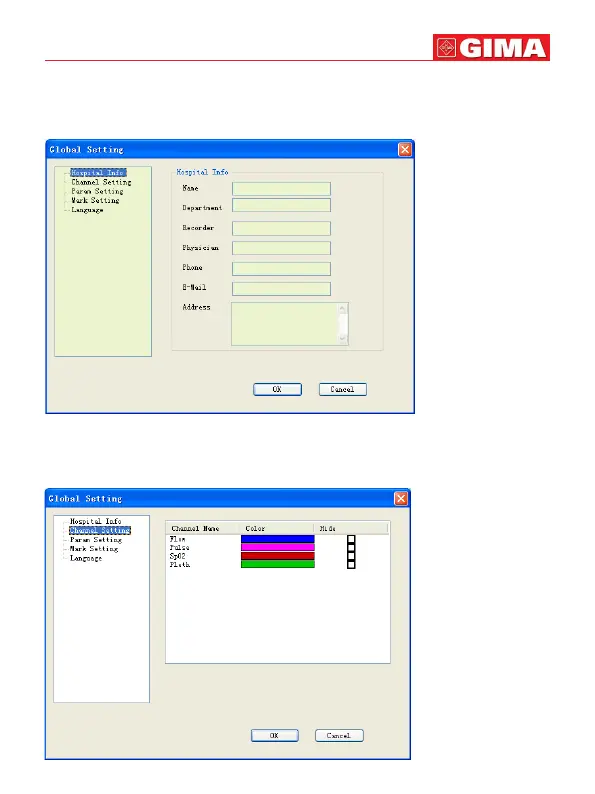Close the Global Setting dialog showing the channel list
This screenshot has height=794, width=595.
pos(401,499)
